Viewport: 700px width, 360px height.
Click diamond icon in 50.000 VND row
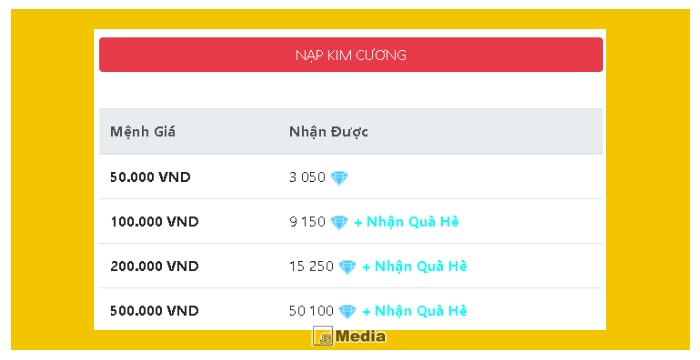click(x=339, y=178)
